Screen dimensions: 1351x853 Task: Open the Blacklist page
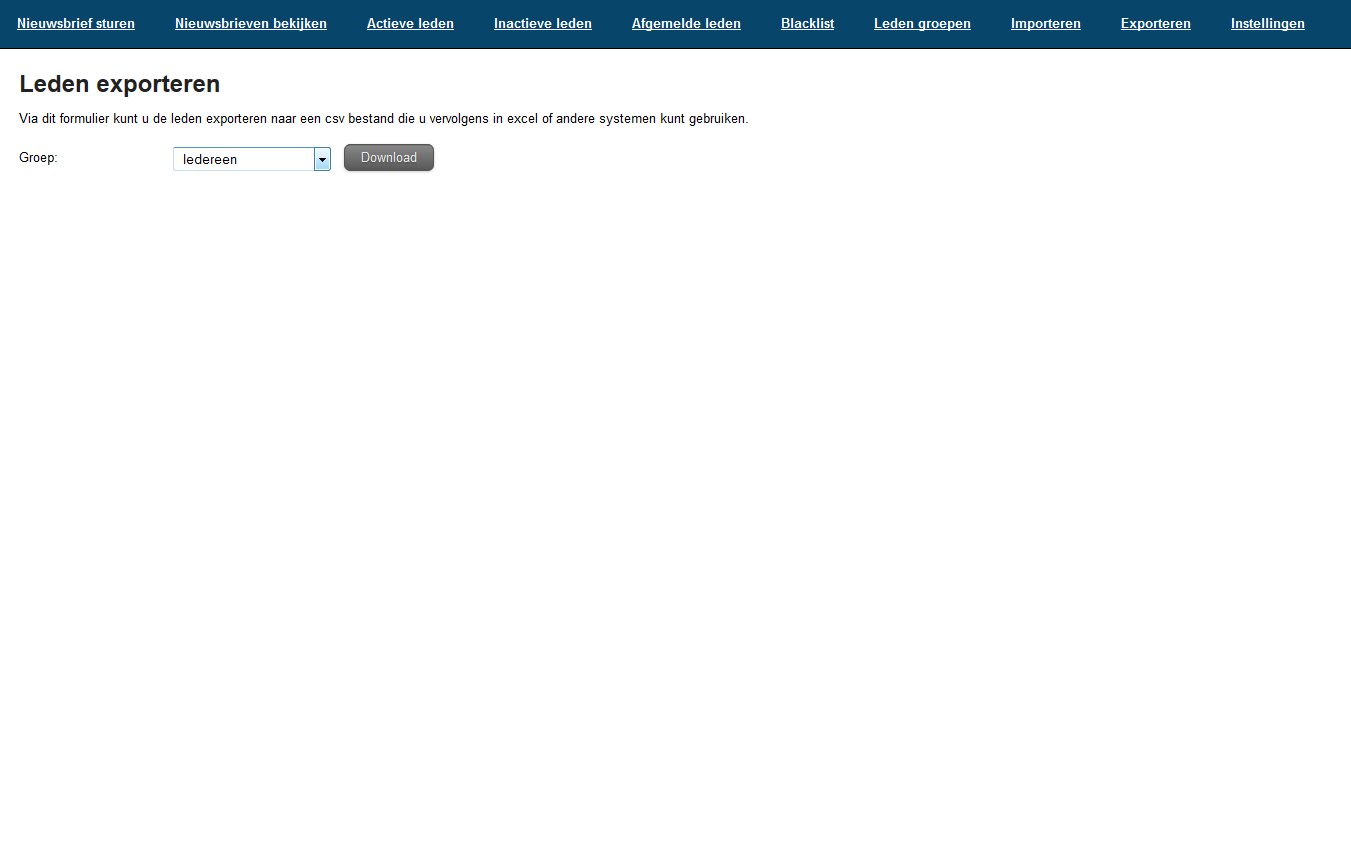[x=807, y=23]
